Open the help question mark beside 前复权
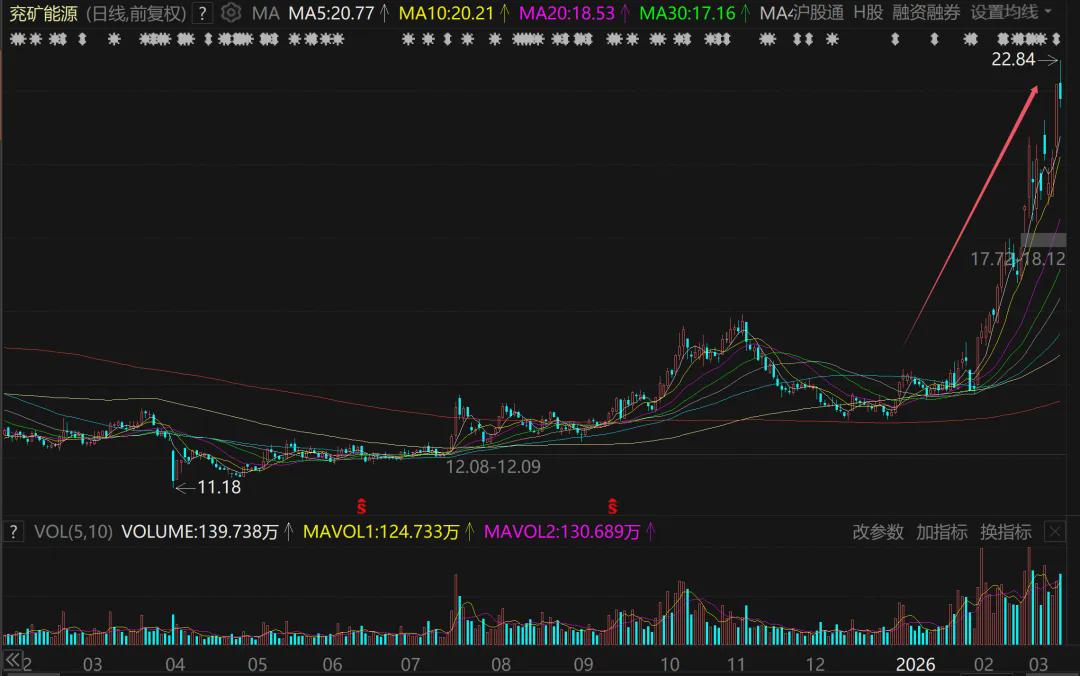This screenshot has height=676, width=1080. (x=203, y=13)
